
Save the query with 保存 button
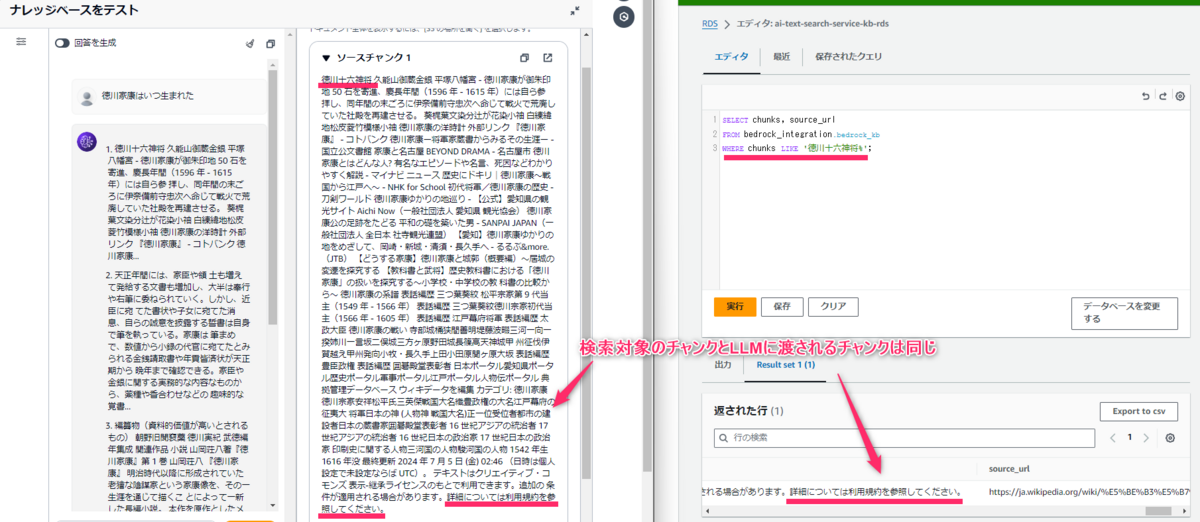tap(782, 306)
